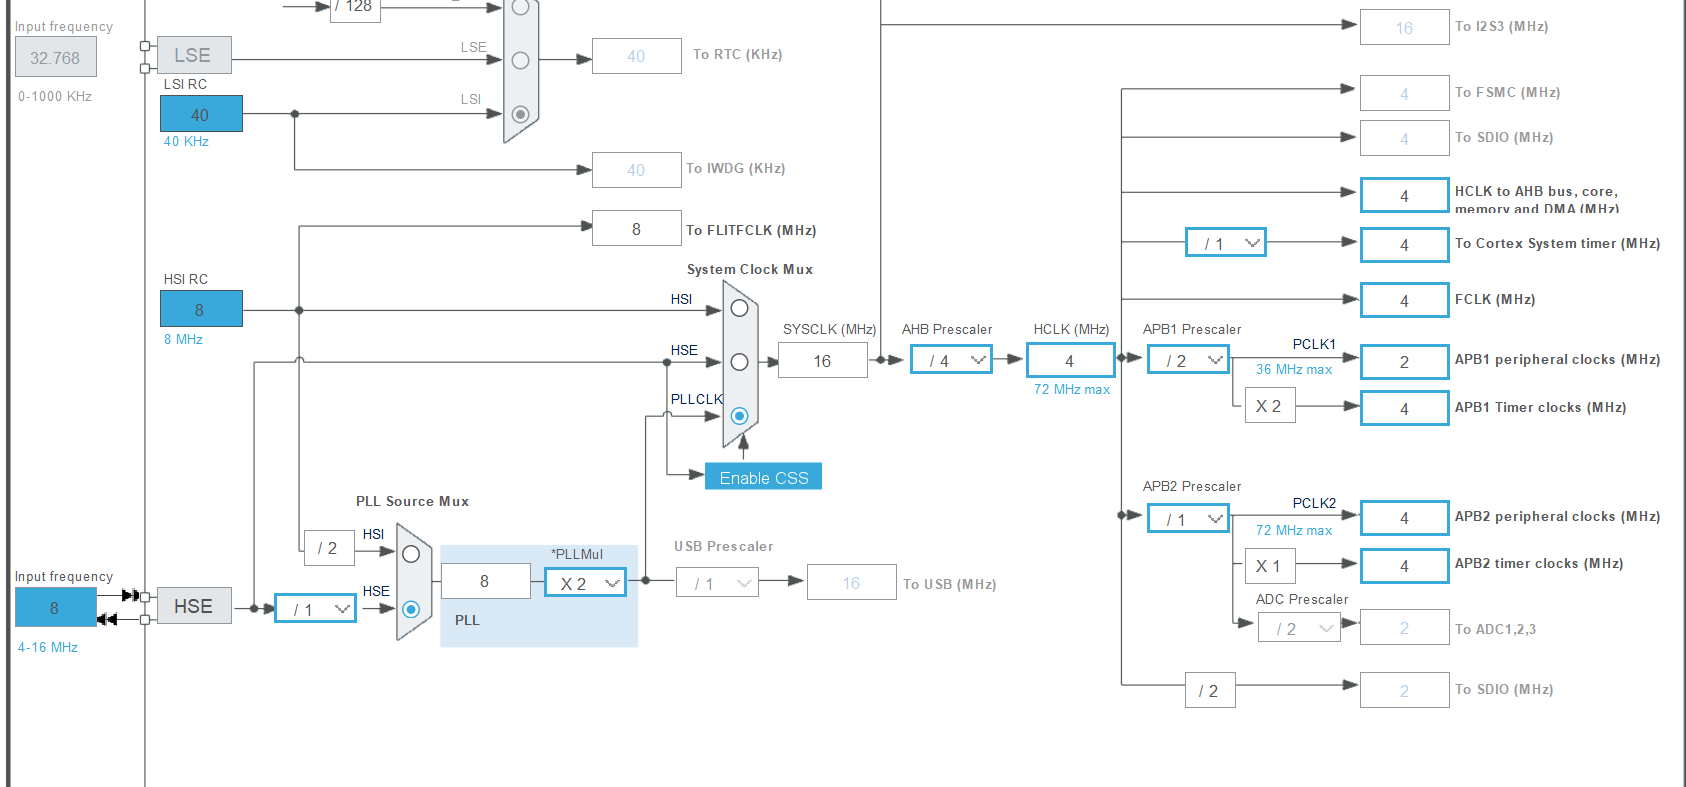This screenshot has width=1686, height=787.
Task: Click the '72 MHz max' label under HCLK
Action: pos(1071,389)
